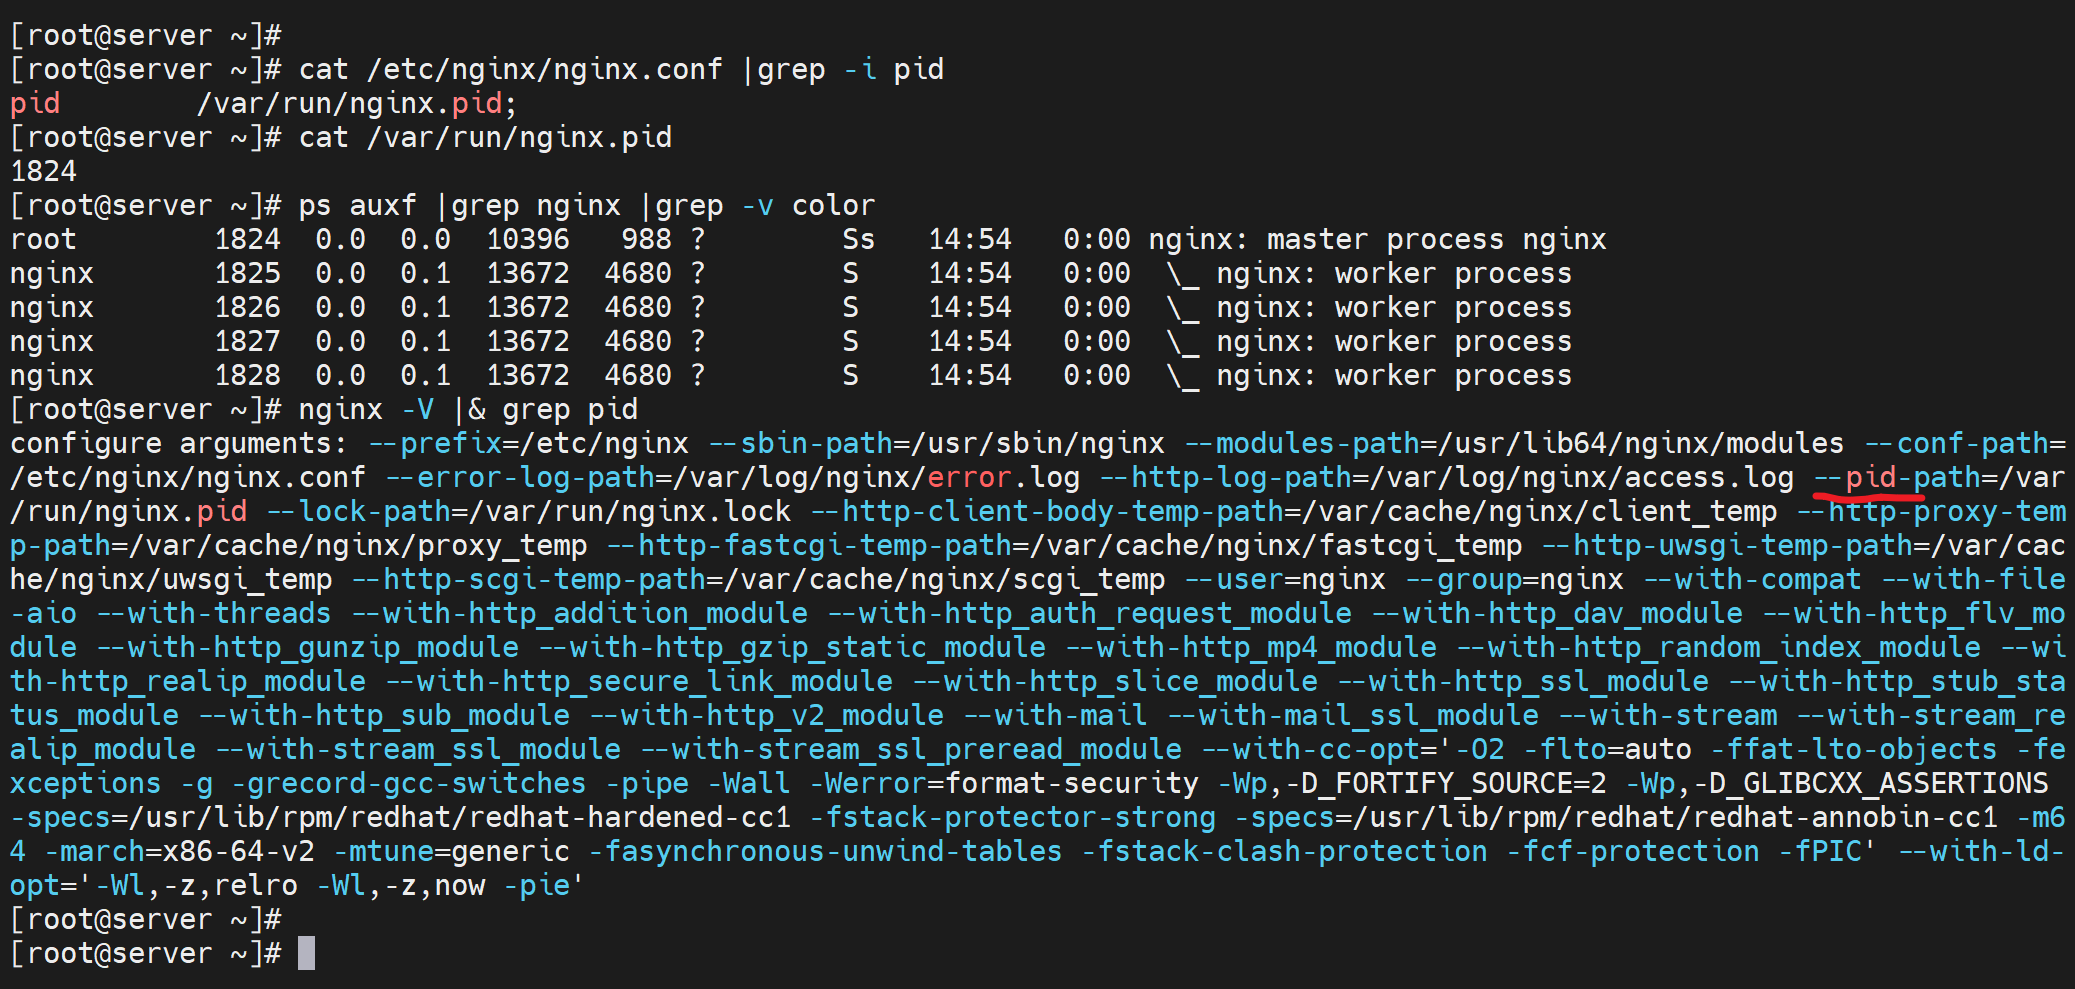
Task: Click the --lock-path configure option
Action: pos(529,512)
